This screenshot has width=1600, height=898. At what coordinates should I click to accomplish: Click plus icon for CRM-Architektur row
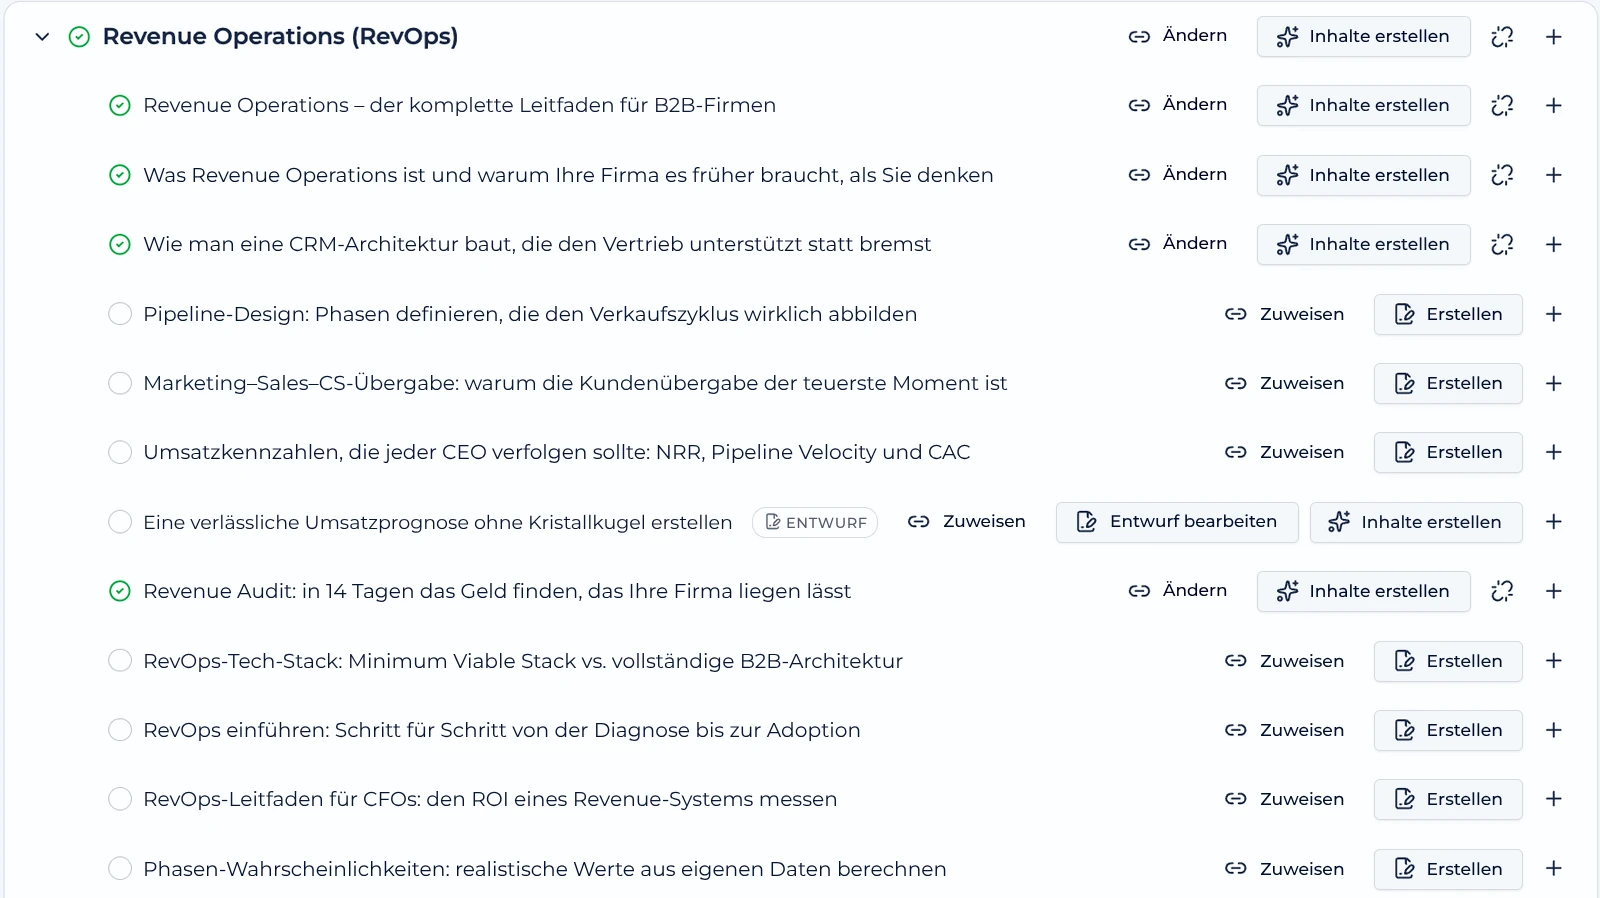1554,244
